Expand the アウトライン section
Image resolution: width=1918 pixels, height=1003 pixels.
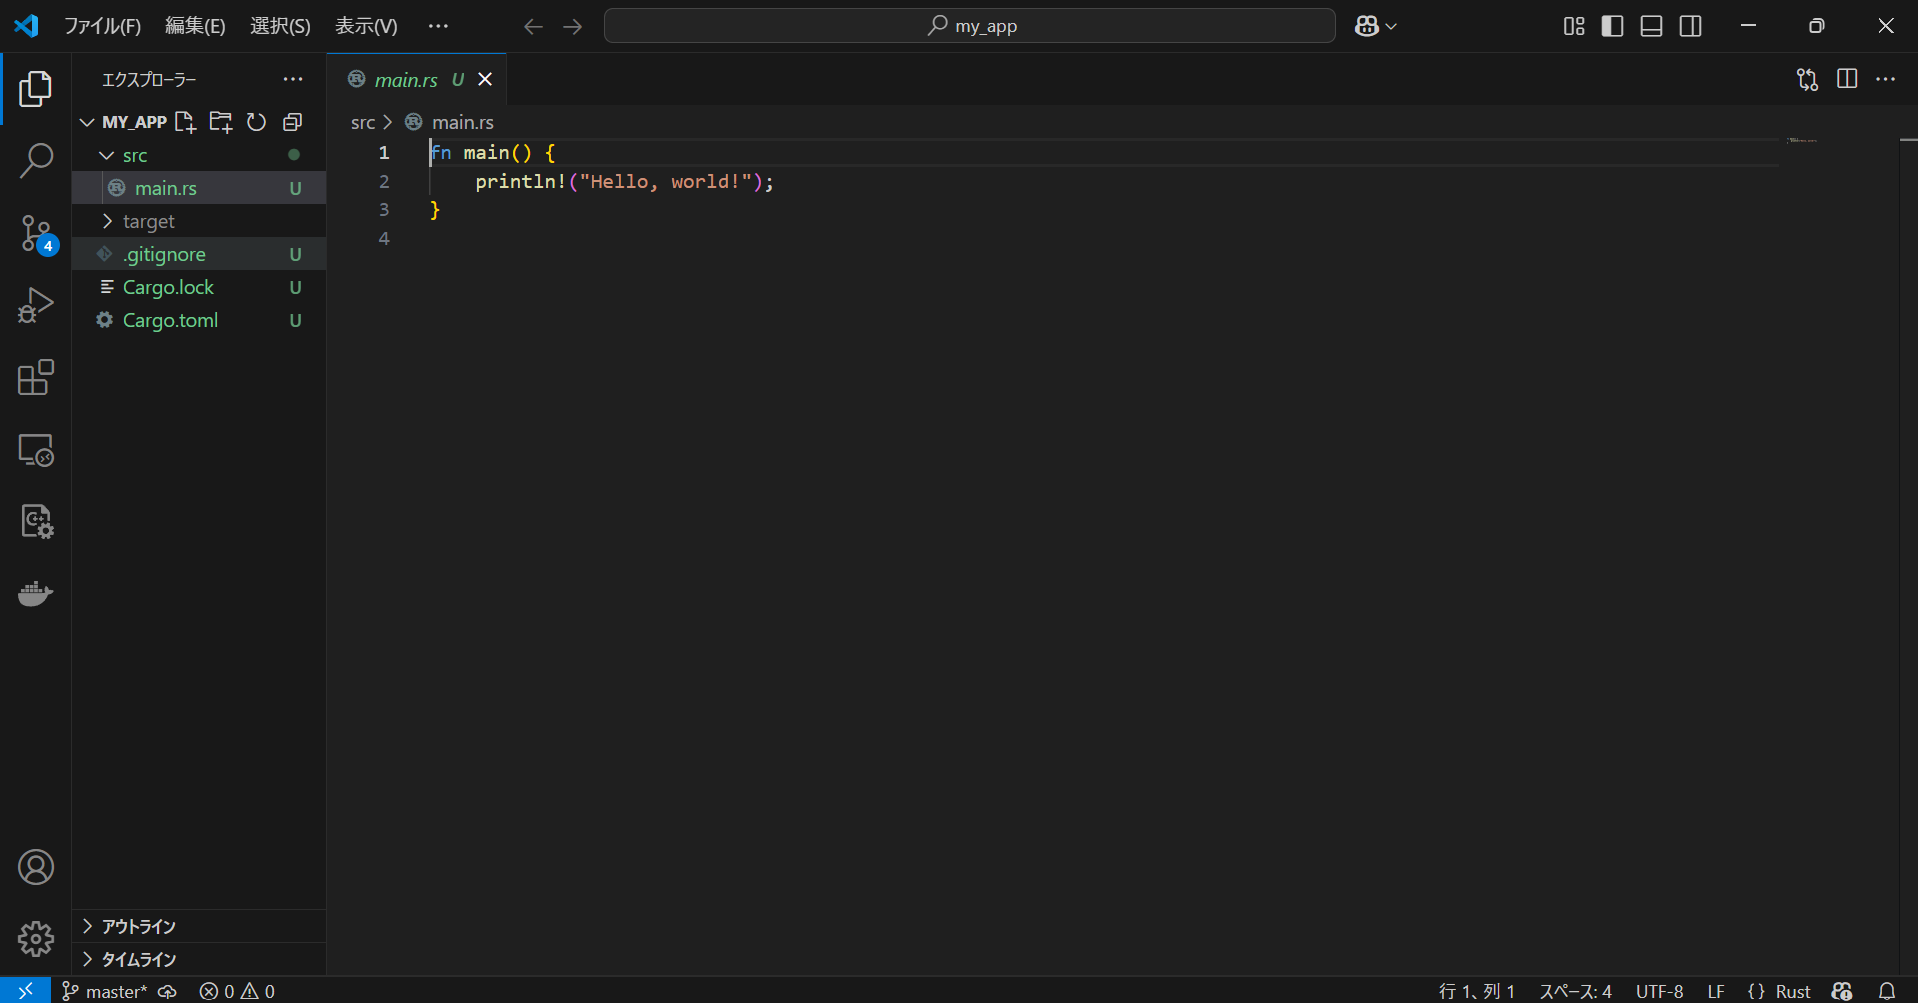[138, 926]
